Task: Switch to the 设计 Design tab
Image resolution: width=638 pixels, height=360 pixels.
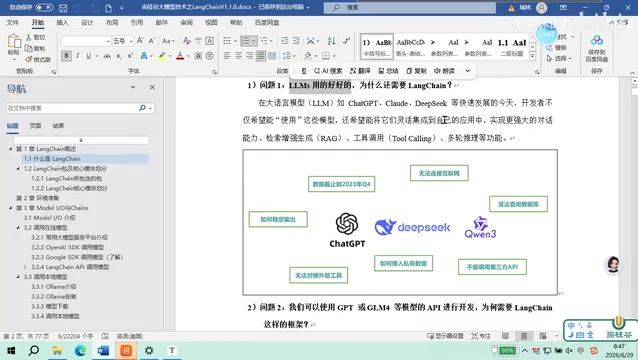Action: point(87,23)
